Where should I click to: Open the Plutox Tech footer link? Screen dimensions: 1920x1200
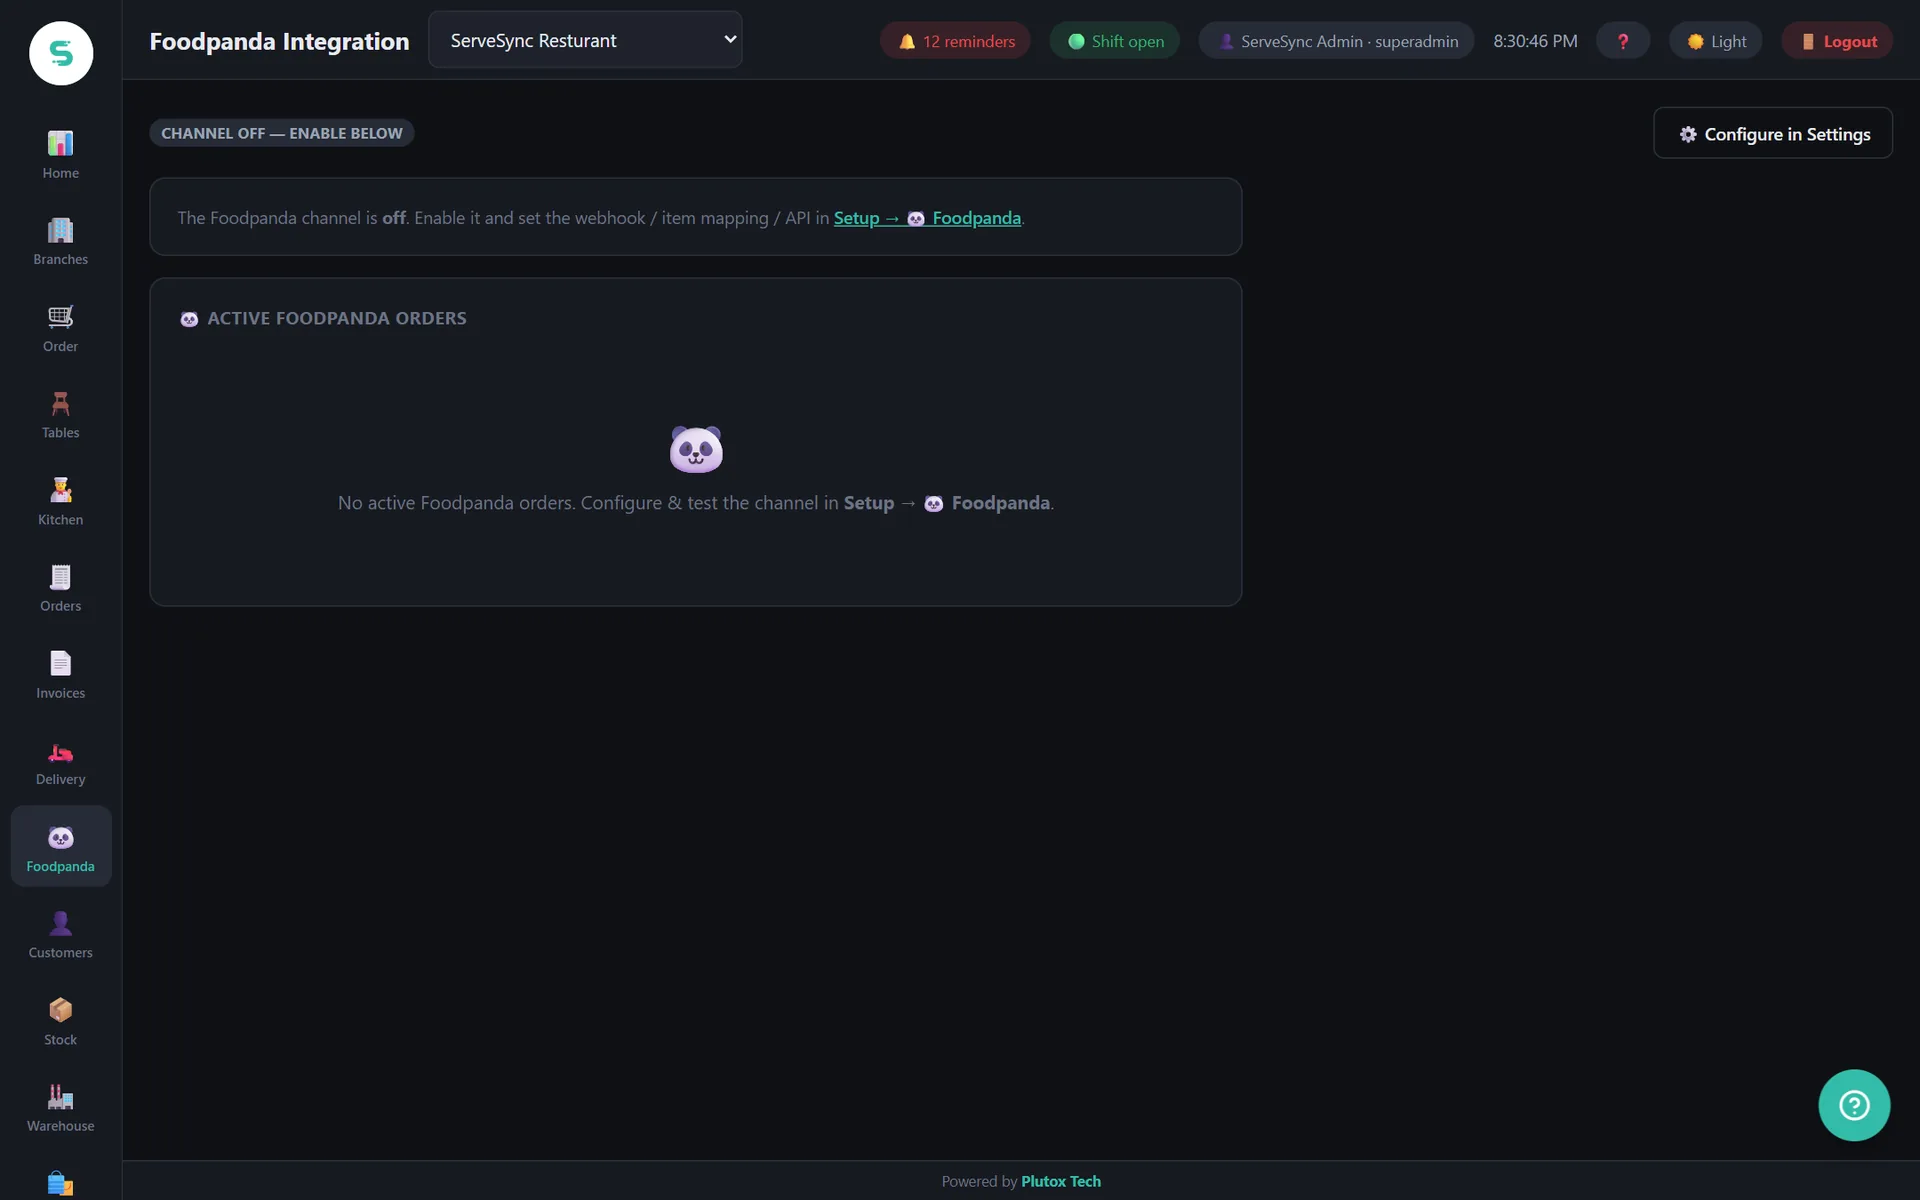[1061, 1181]
